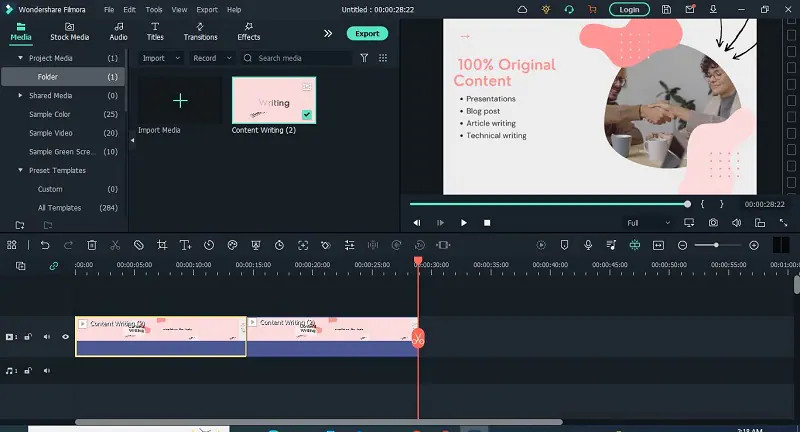
Task: Click the tips lightbulb icon in title bar
Action: coord(546,9)
